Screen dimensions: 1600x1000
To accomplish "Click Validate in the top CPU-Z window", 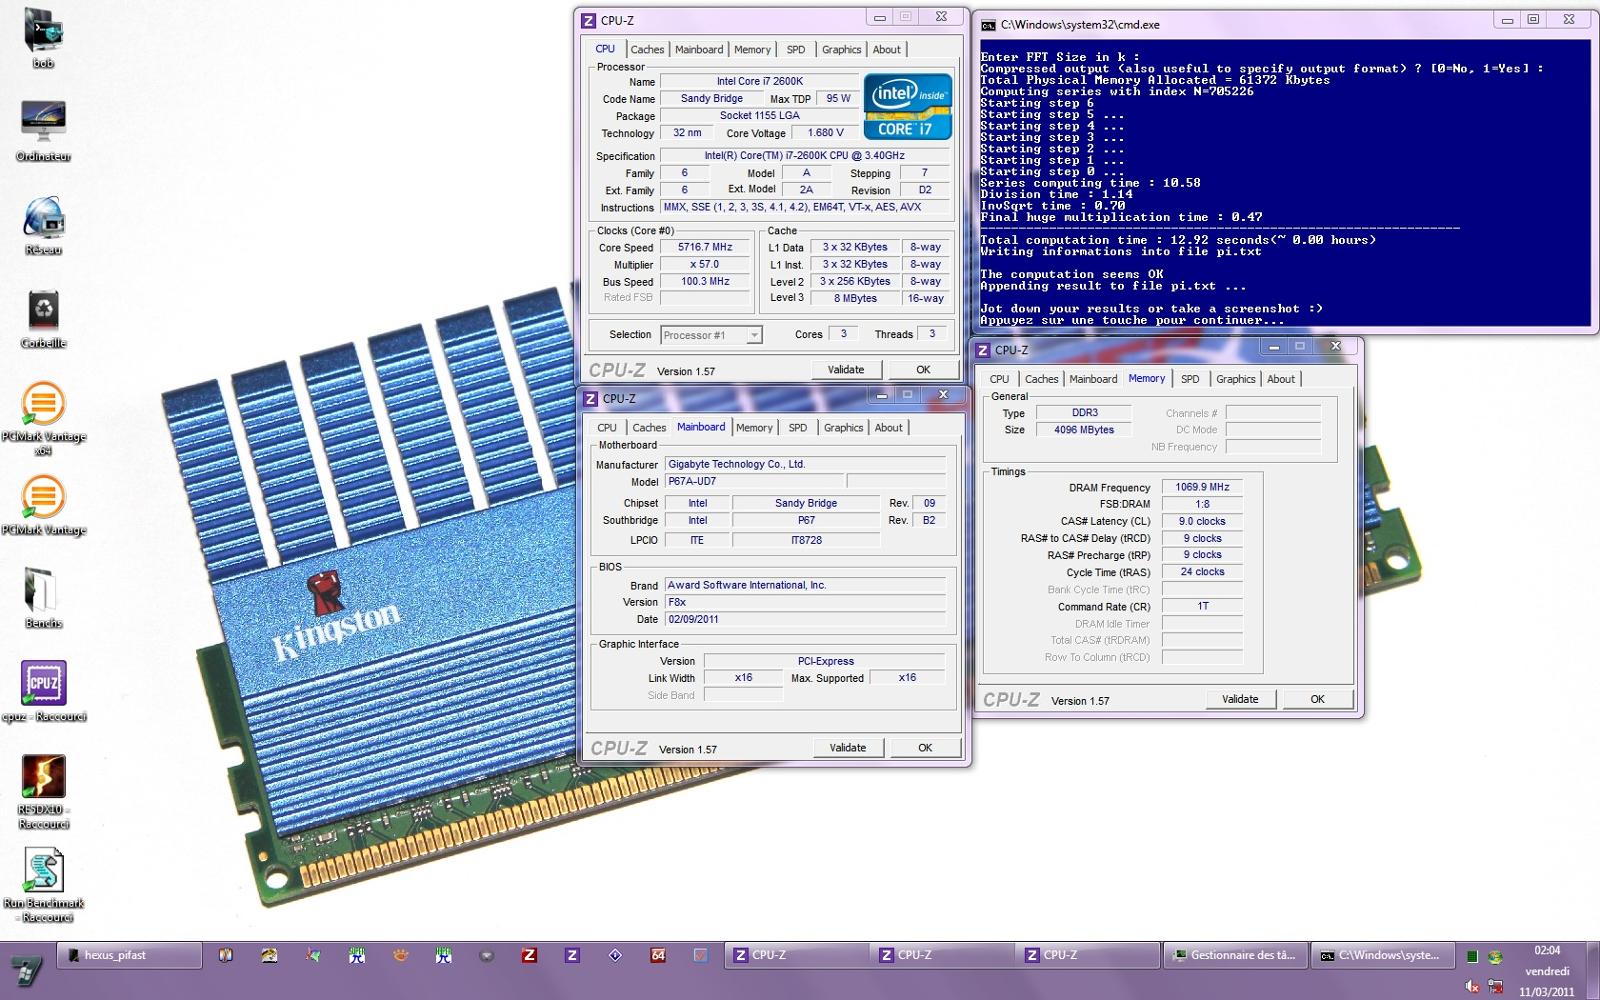I will [x=846, y=370].
